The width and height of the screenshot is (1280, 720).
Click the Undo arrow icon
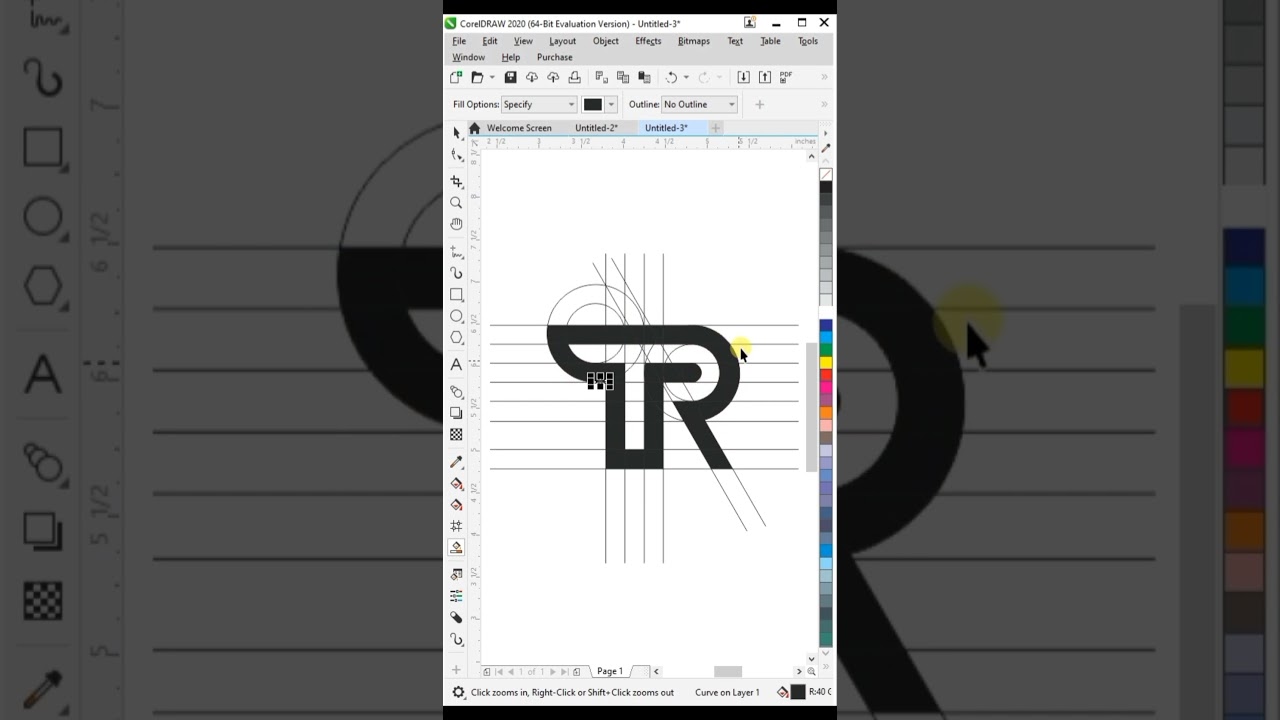672,77
